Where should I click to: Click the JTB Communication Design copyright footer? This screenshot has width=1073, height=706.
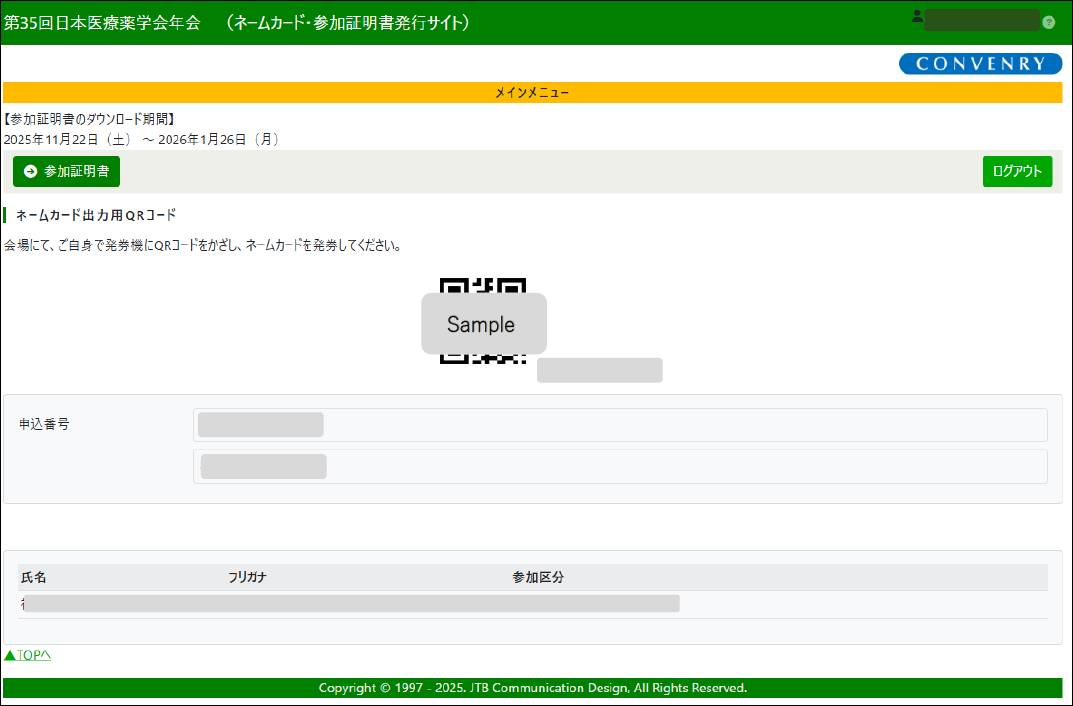pos(532,688)
